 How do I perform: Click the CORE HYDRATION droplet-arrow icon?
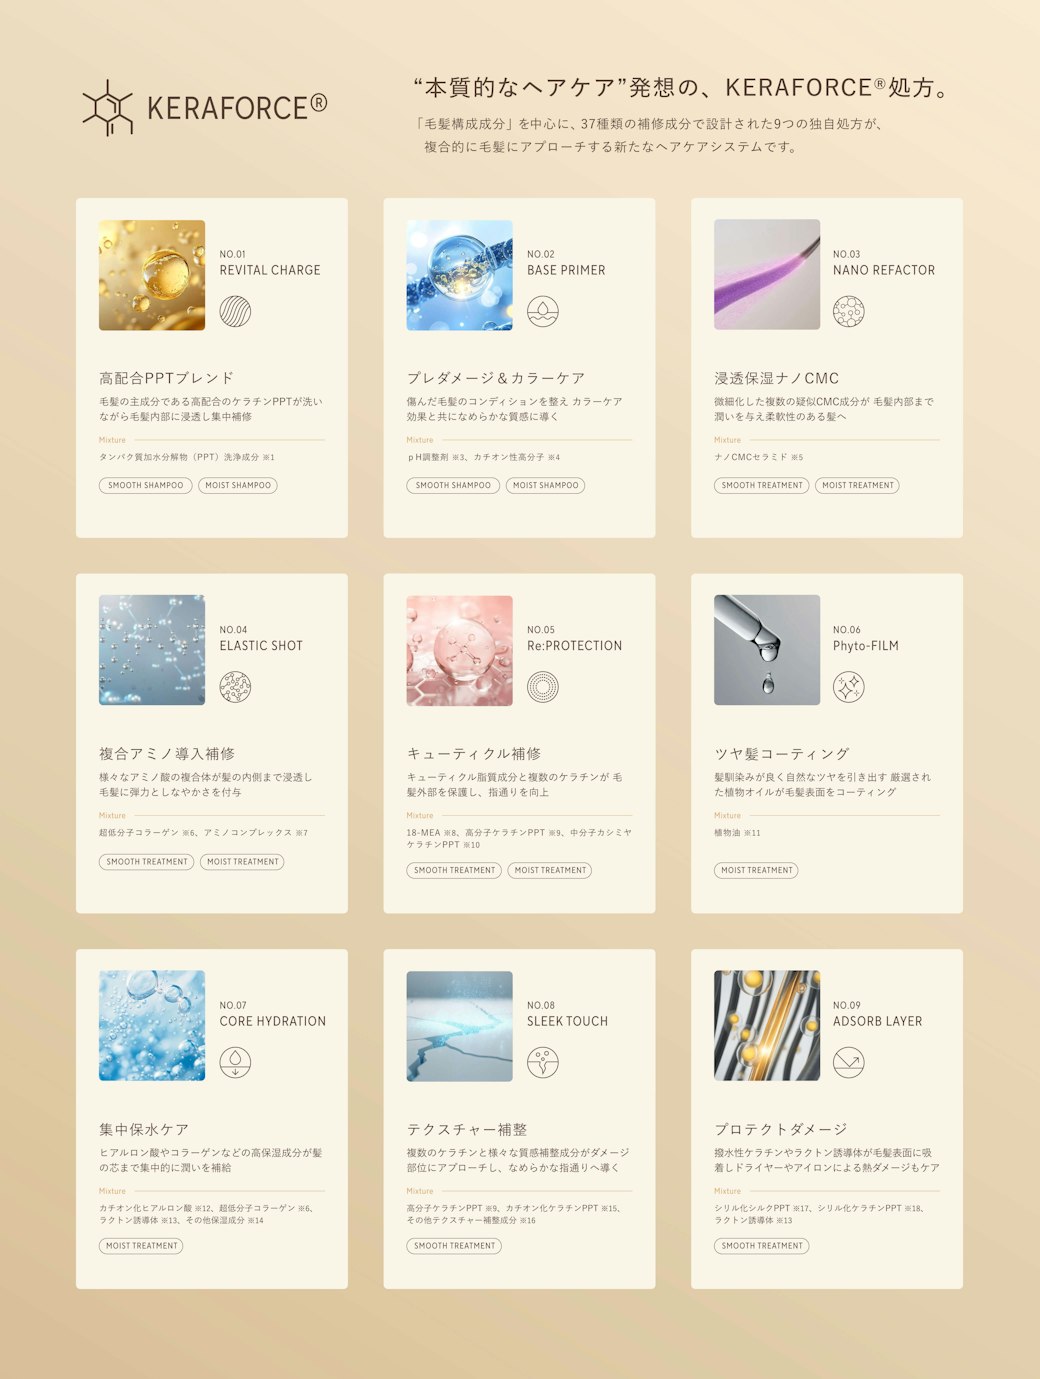point(235,1062)
